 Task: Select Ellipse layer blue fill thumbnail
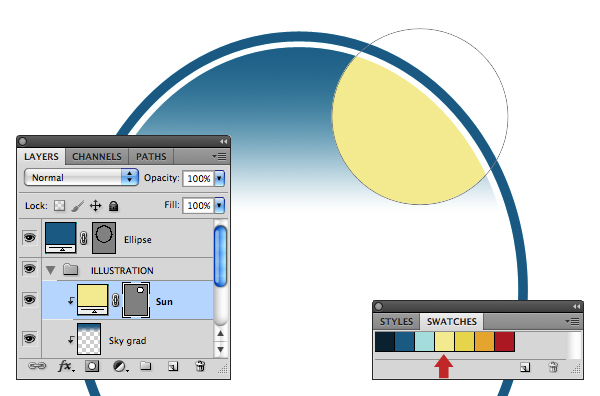60,238
